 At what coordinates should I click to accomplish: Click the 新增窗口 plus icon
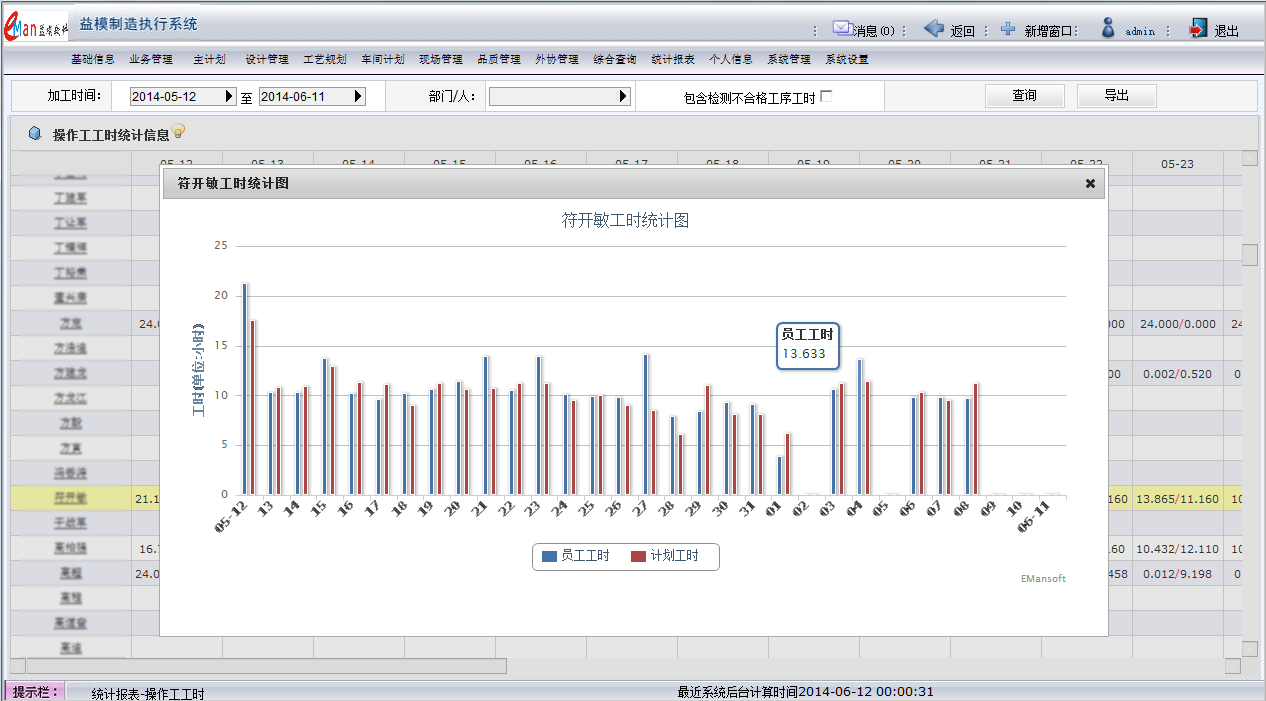(x=1008, y=29)
